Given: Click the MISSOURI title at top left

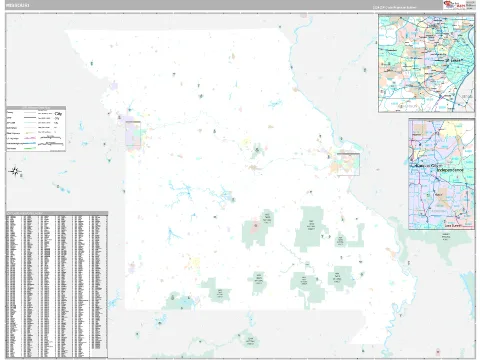Looking at the screenshot, I should click(x=17, y=5).
